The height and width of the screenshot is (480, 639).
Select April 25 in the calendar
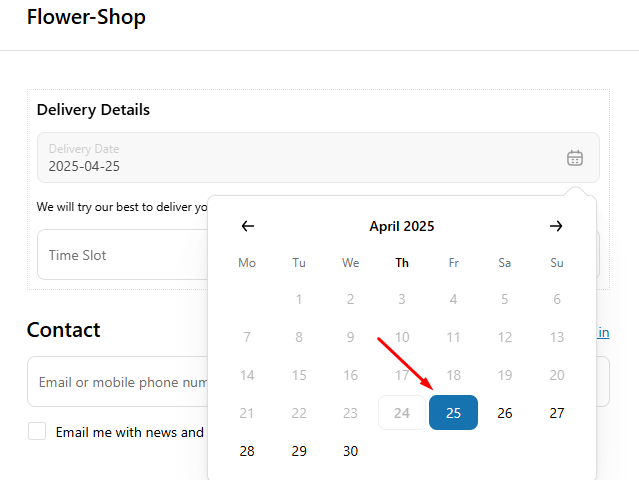click(x=453, y=412)
